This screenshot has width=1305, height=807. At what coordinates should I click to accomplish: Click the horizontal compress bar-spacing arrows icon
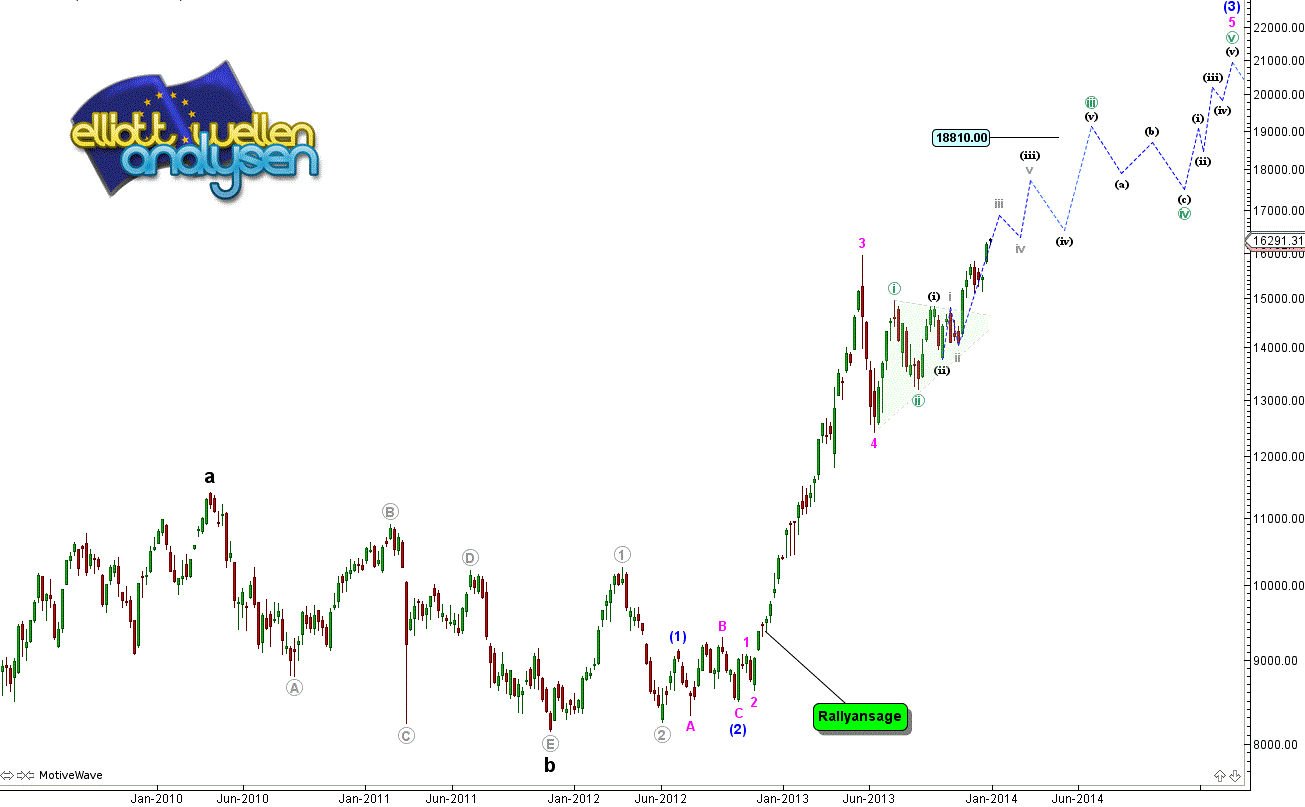tap(26, 775)
